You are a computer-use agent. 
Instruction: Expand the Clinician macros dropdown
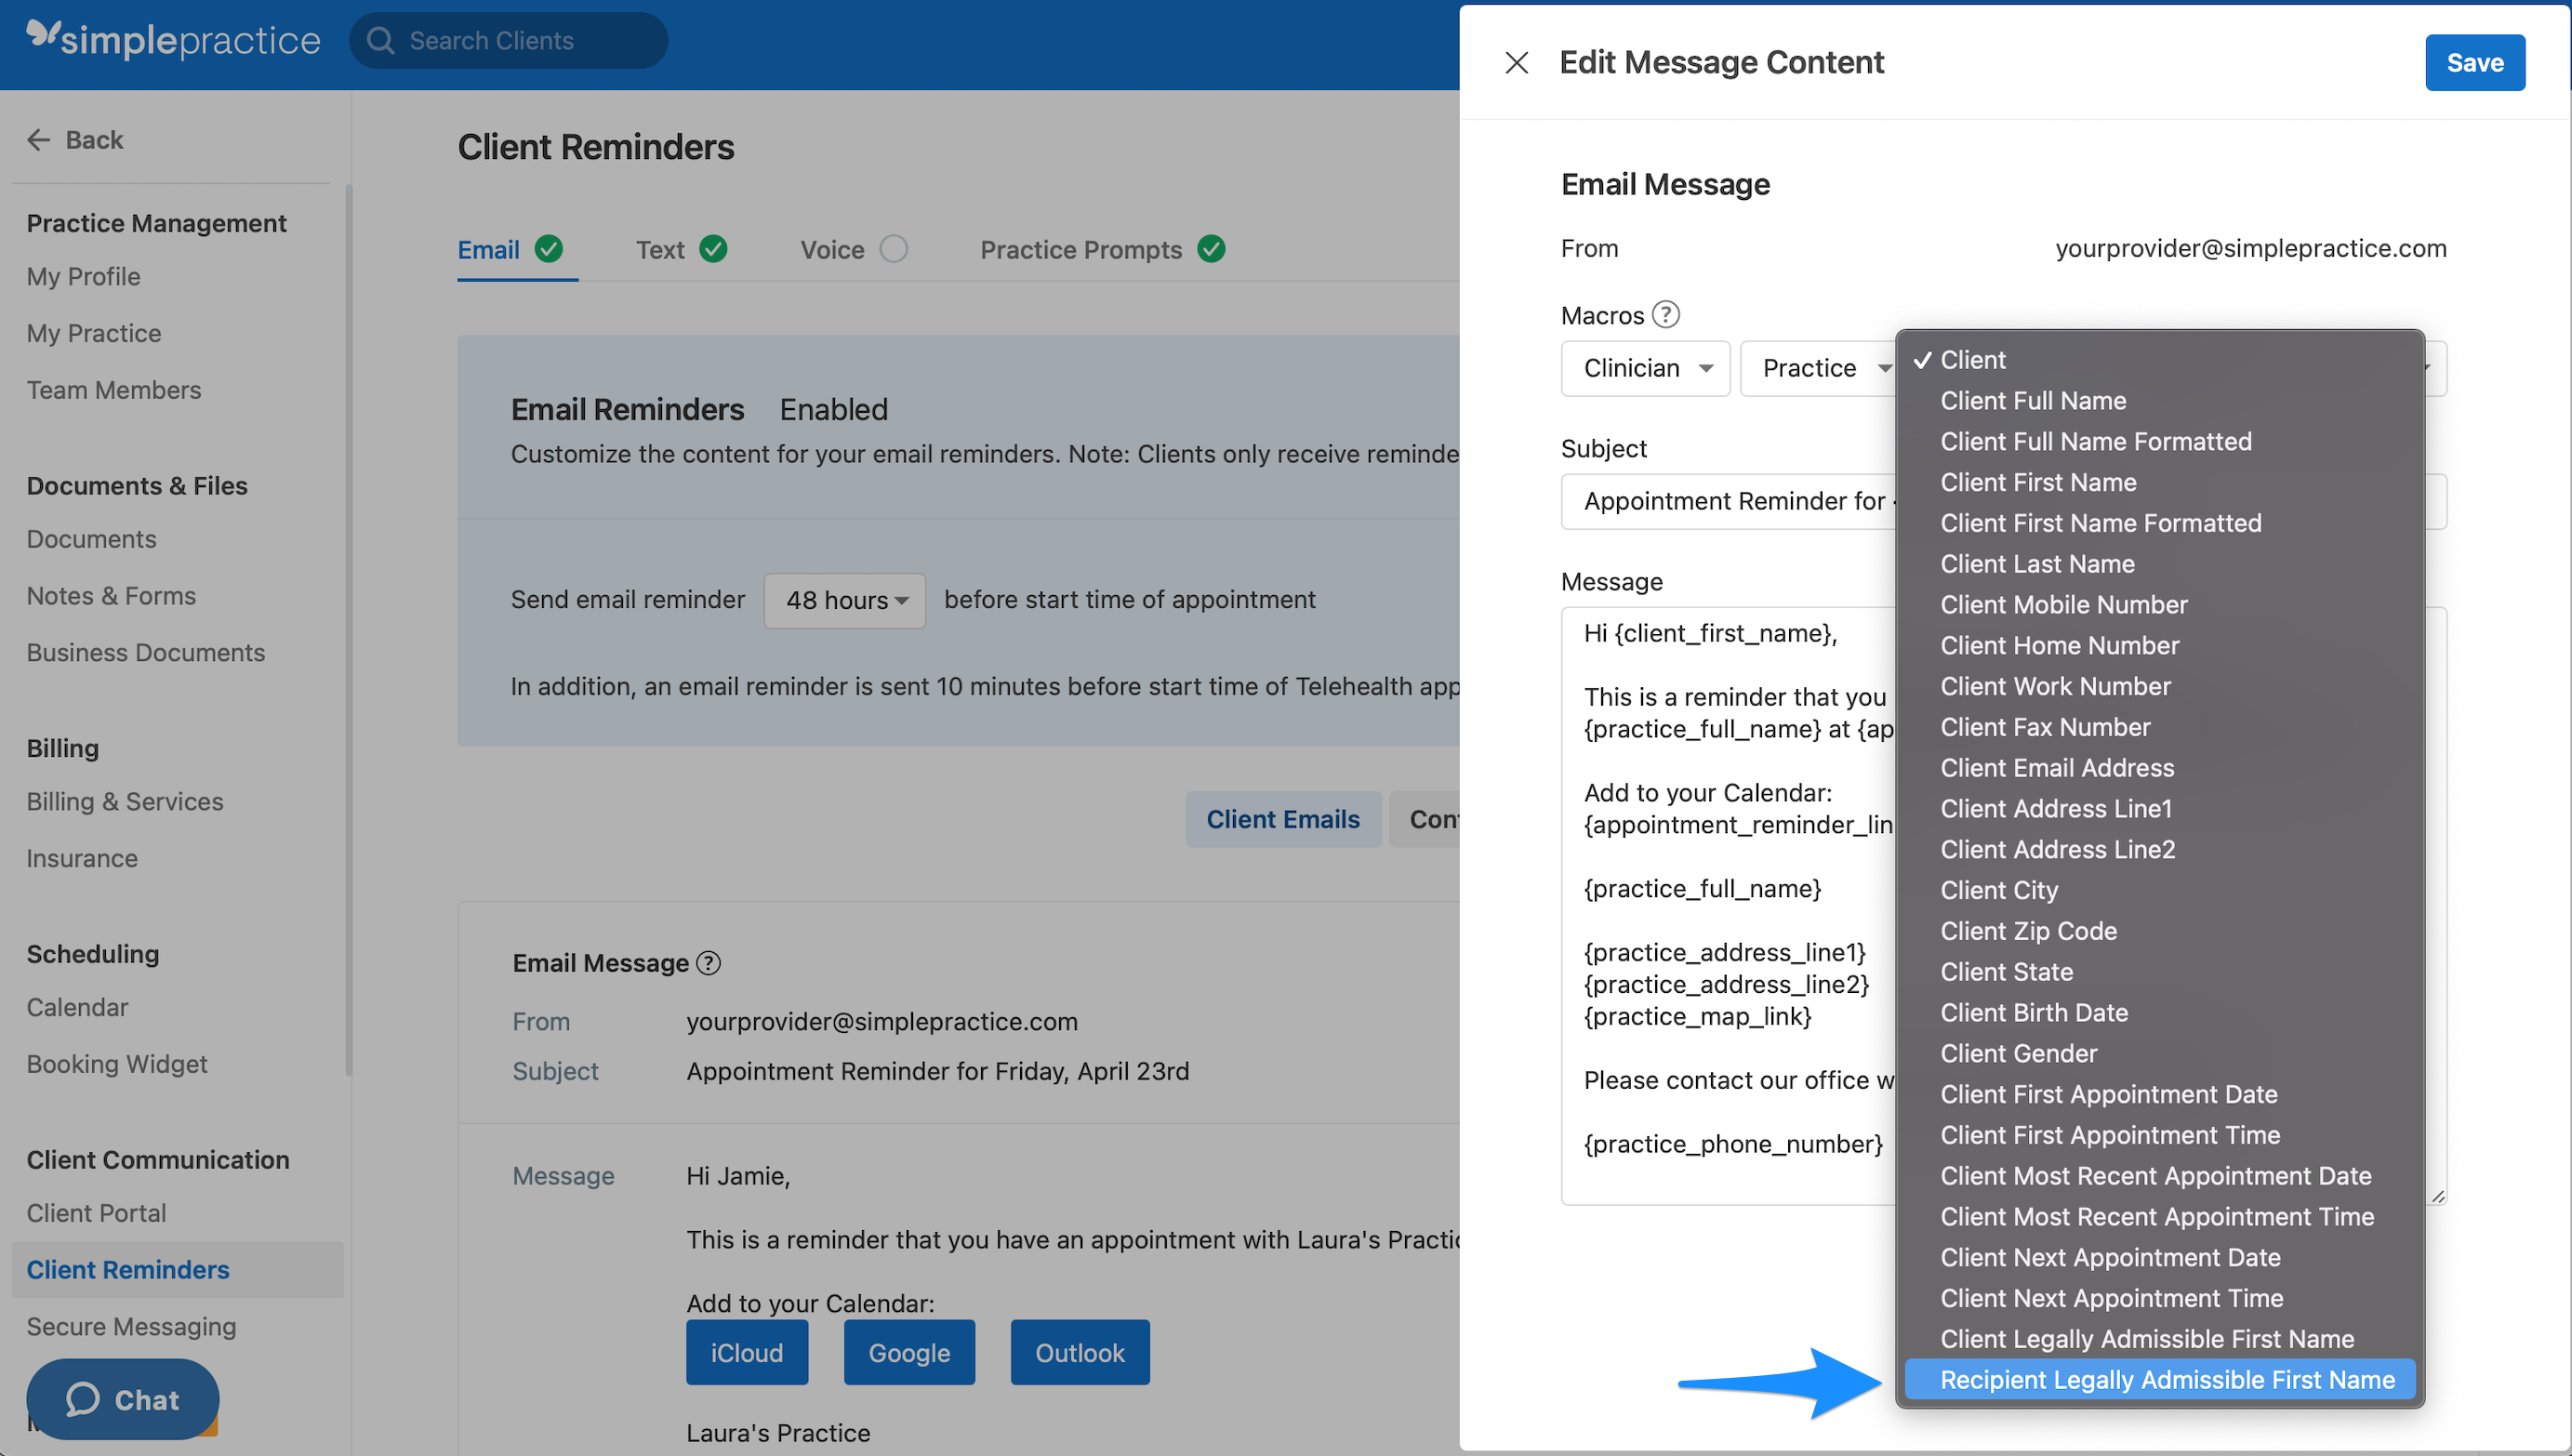click(x=1645, y=369)
